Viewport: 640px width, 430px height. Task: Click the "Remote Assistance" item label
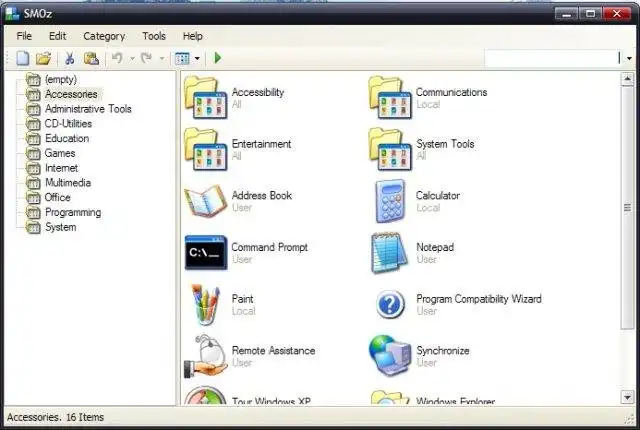273,351
